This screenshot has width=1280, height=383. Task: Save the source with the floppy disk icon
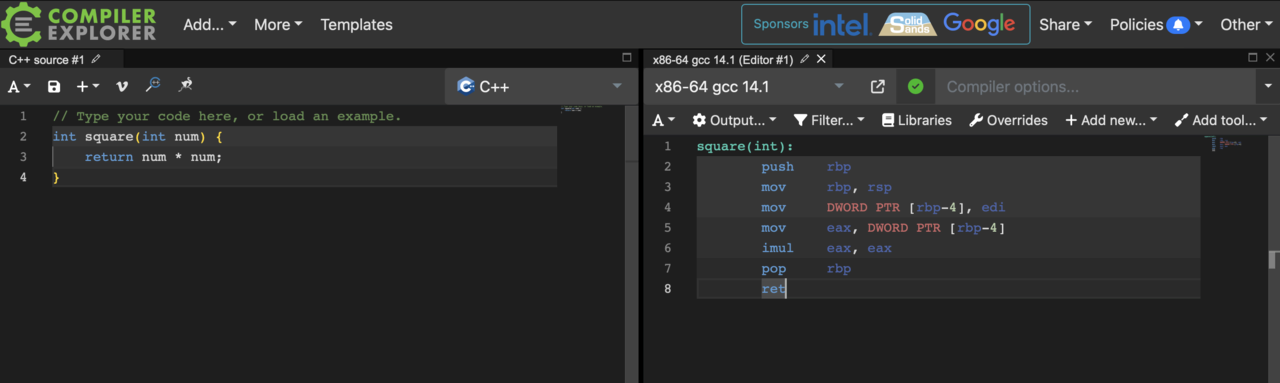tap(54, 87)
